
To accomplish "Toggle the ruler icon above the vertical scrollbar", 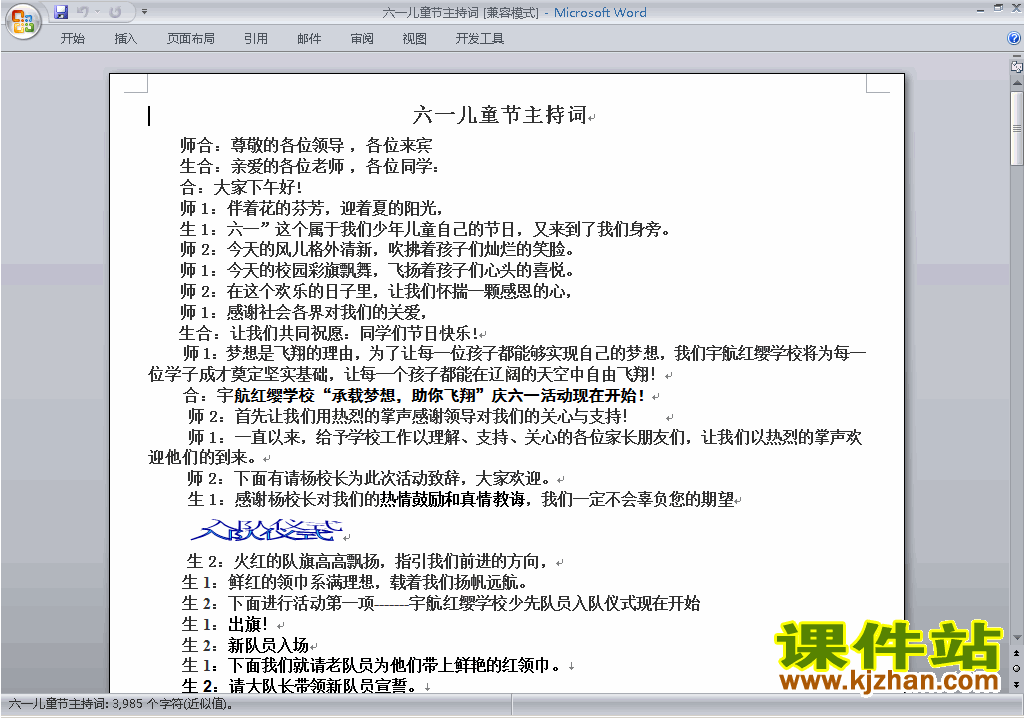I will (x=1016, y=66).
